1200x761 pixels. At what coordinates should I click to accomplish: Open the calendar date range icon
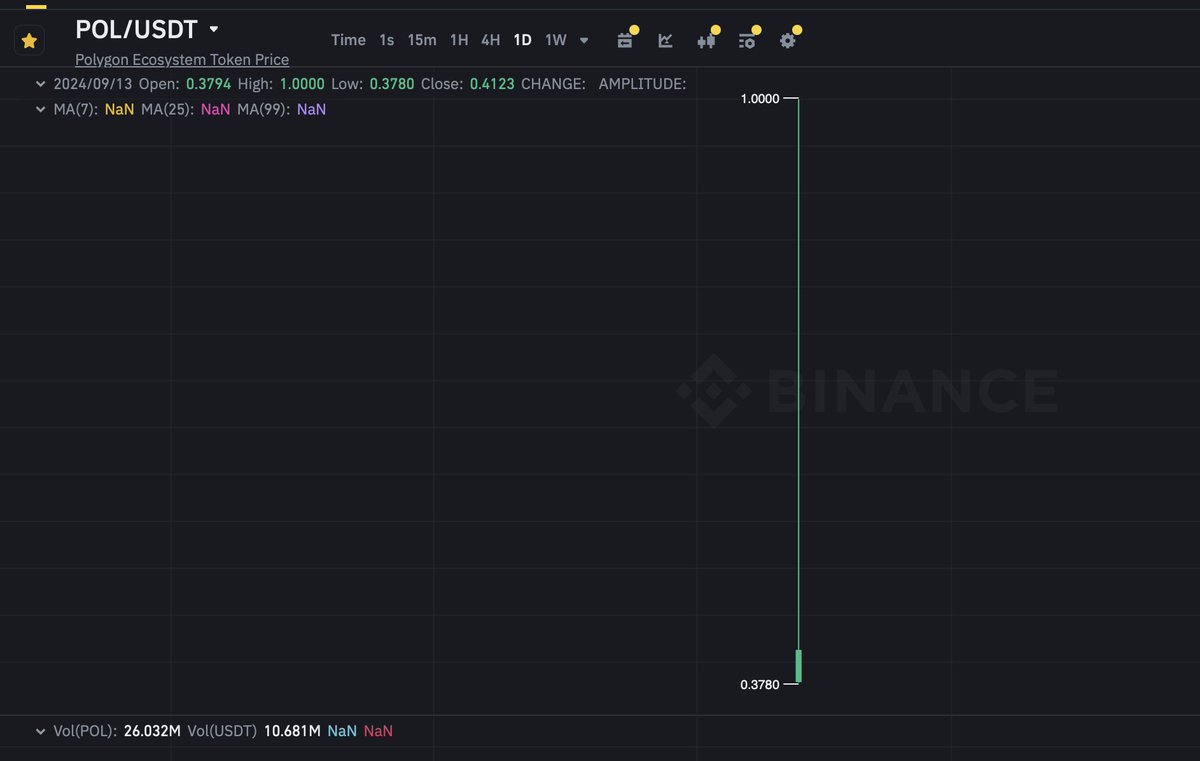(x=625, y=41)
